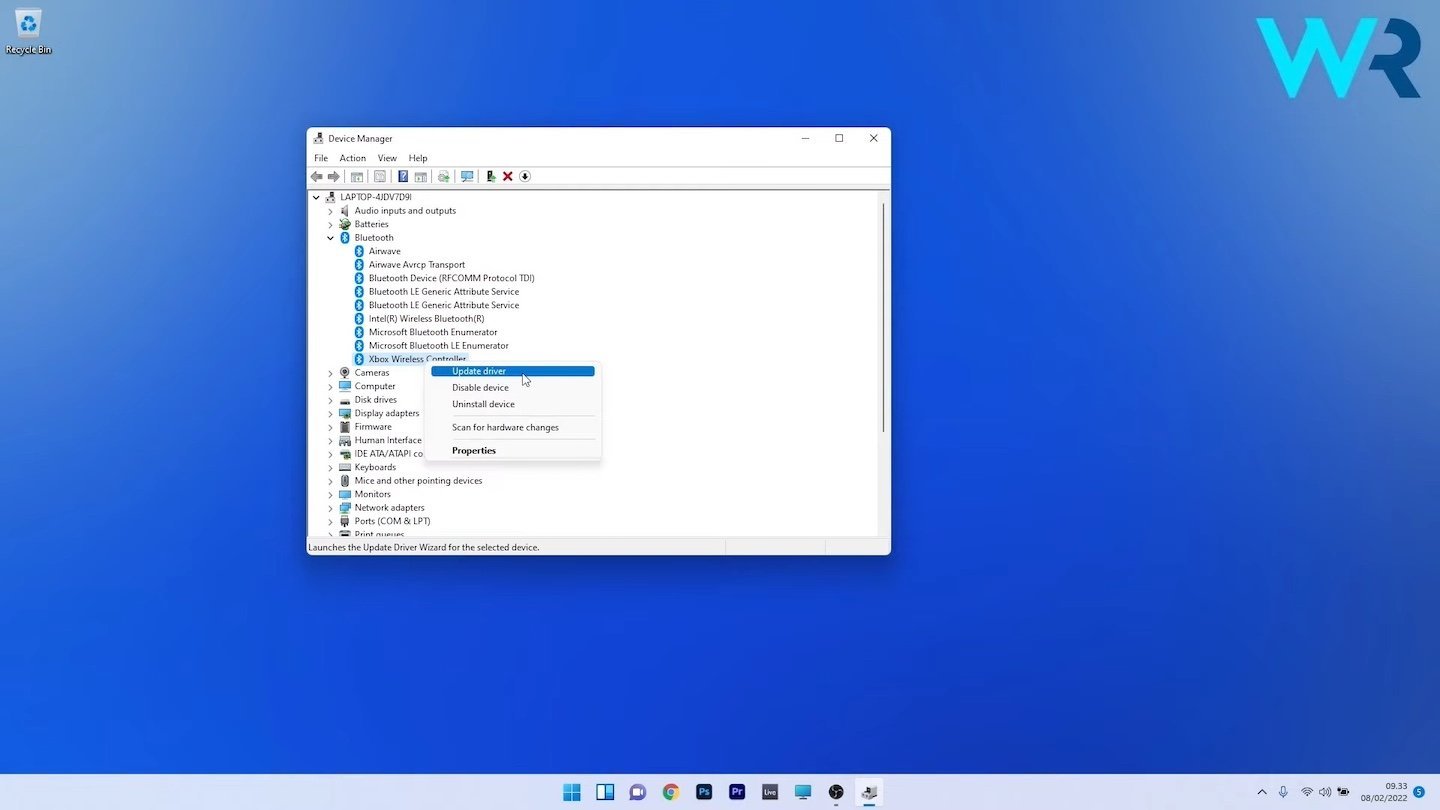Launch Google Chrome from the taskbar
The image size is (1440, 810).
pyautogui.click(x=671, y=792)
